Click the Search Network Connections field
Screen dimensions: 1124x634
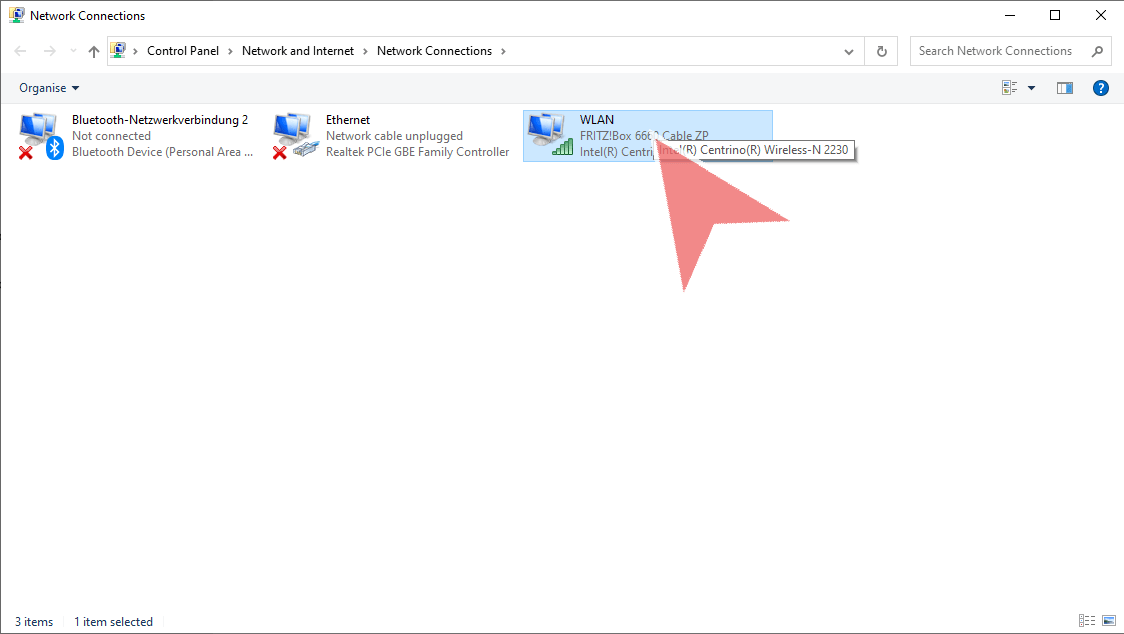pyautogui.click(x=995, y=51)
